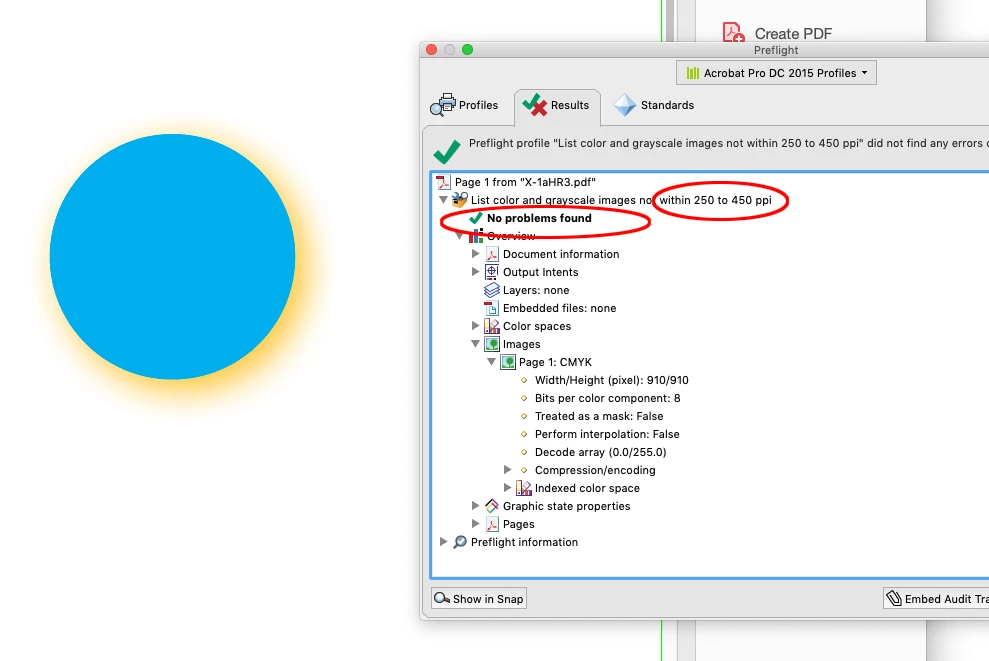Click the diamond bullet beside Compression/encoding
Image resolution: width=989 pixels, height=661 pixels.
click(524, 470)
